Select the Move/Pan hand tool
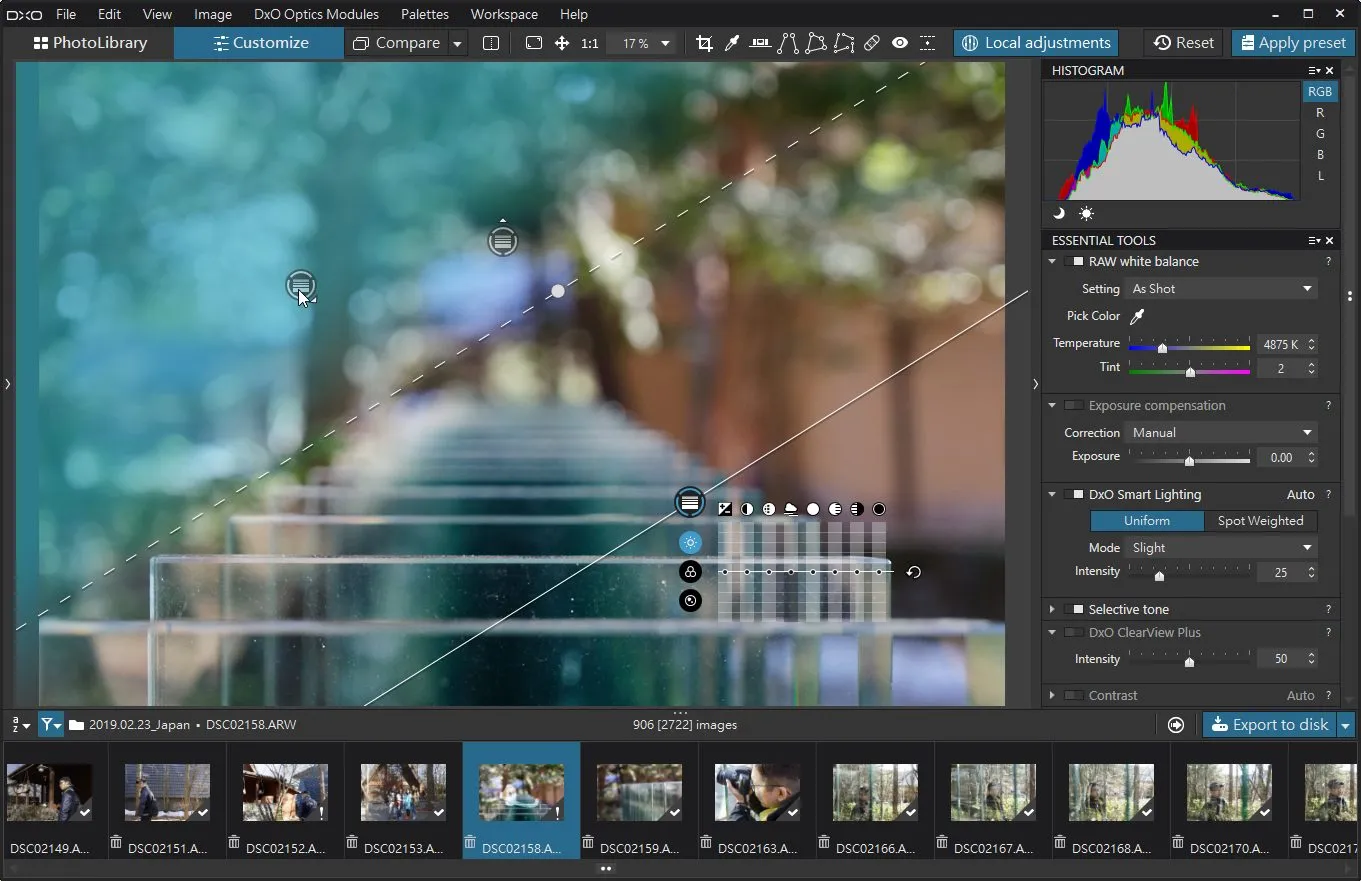 point(562,43)
